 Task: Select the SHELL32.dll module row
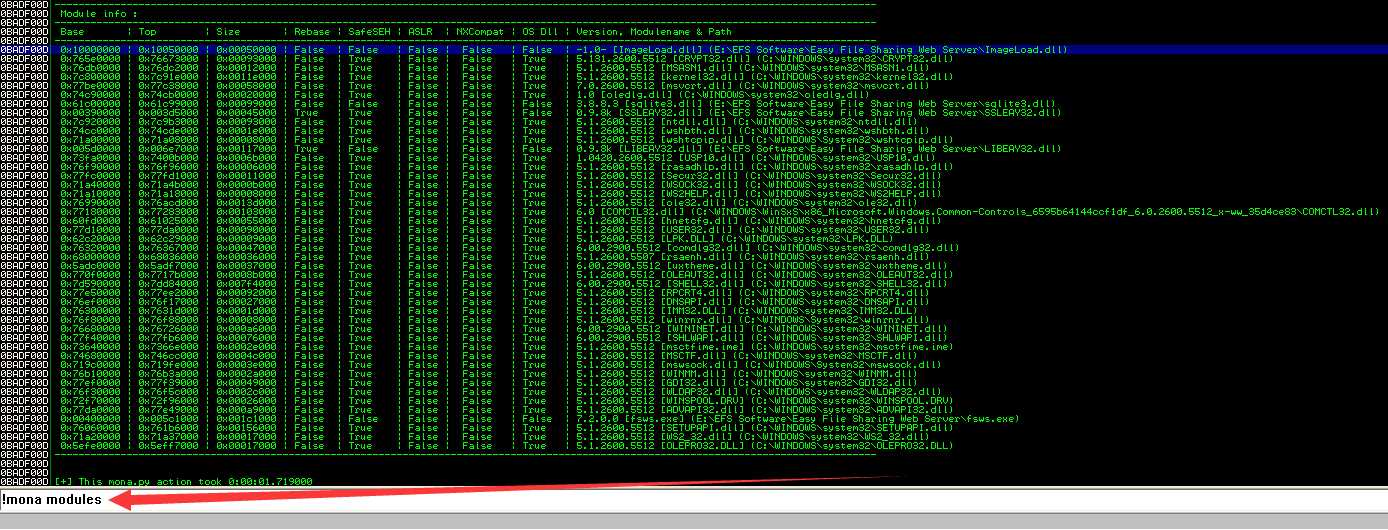[694, 284]
